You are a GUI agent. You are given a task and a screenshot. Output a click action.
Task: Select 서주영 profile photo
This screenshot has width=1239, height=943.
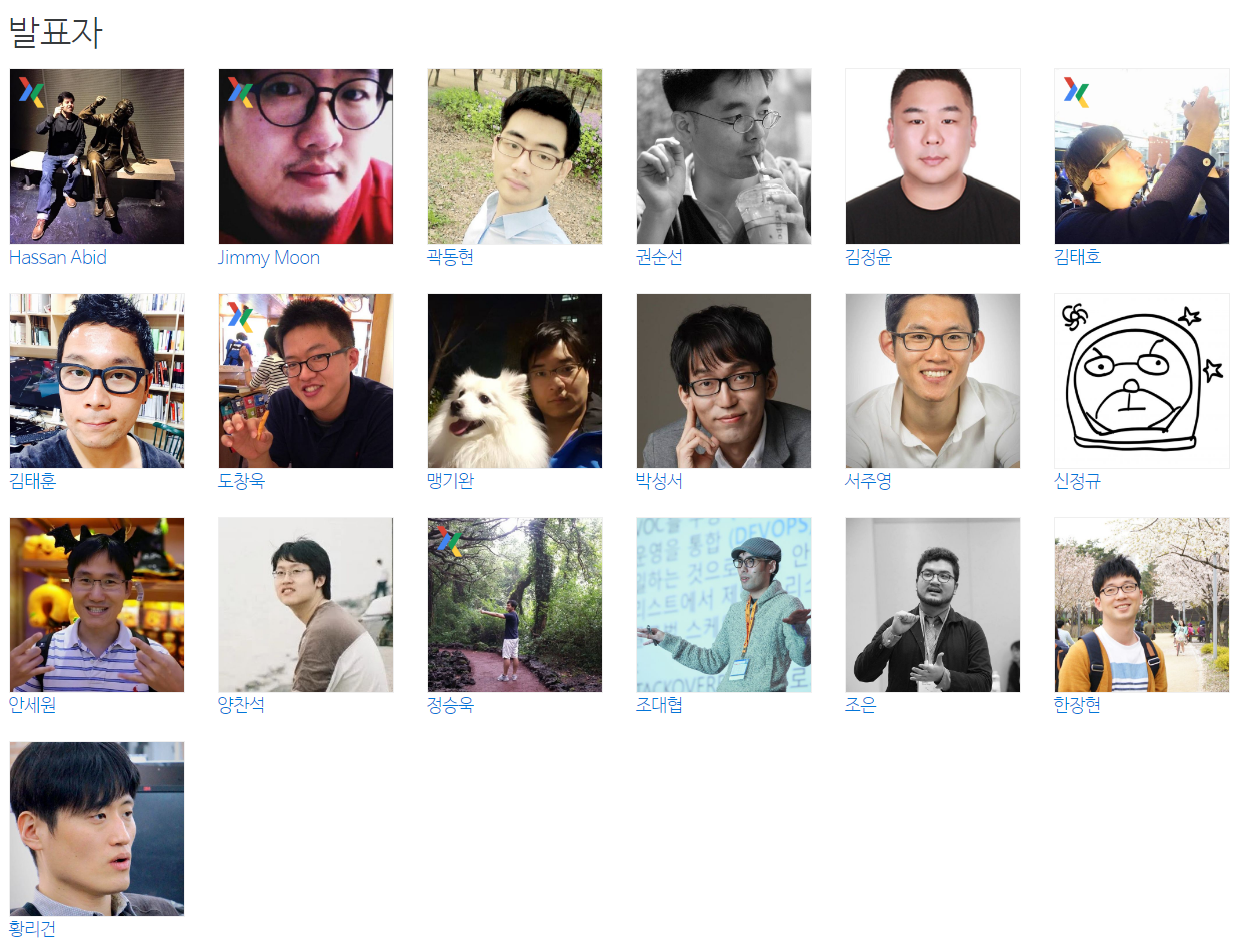[x=933, y=381]
